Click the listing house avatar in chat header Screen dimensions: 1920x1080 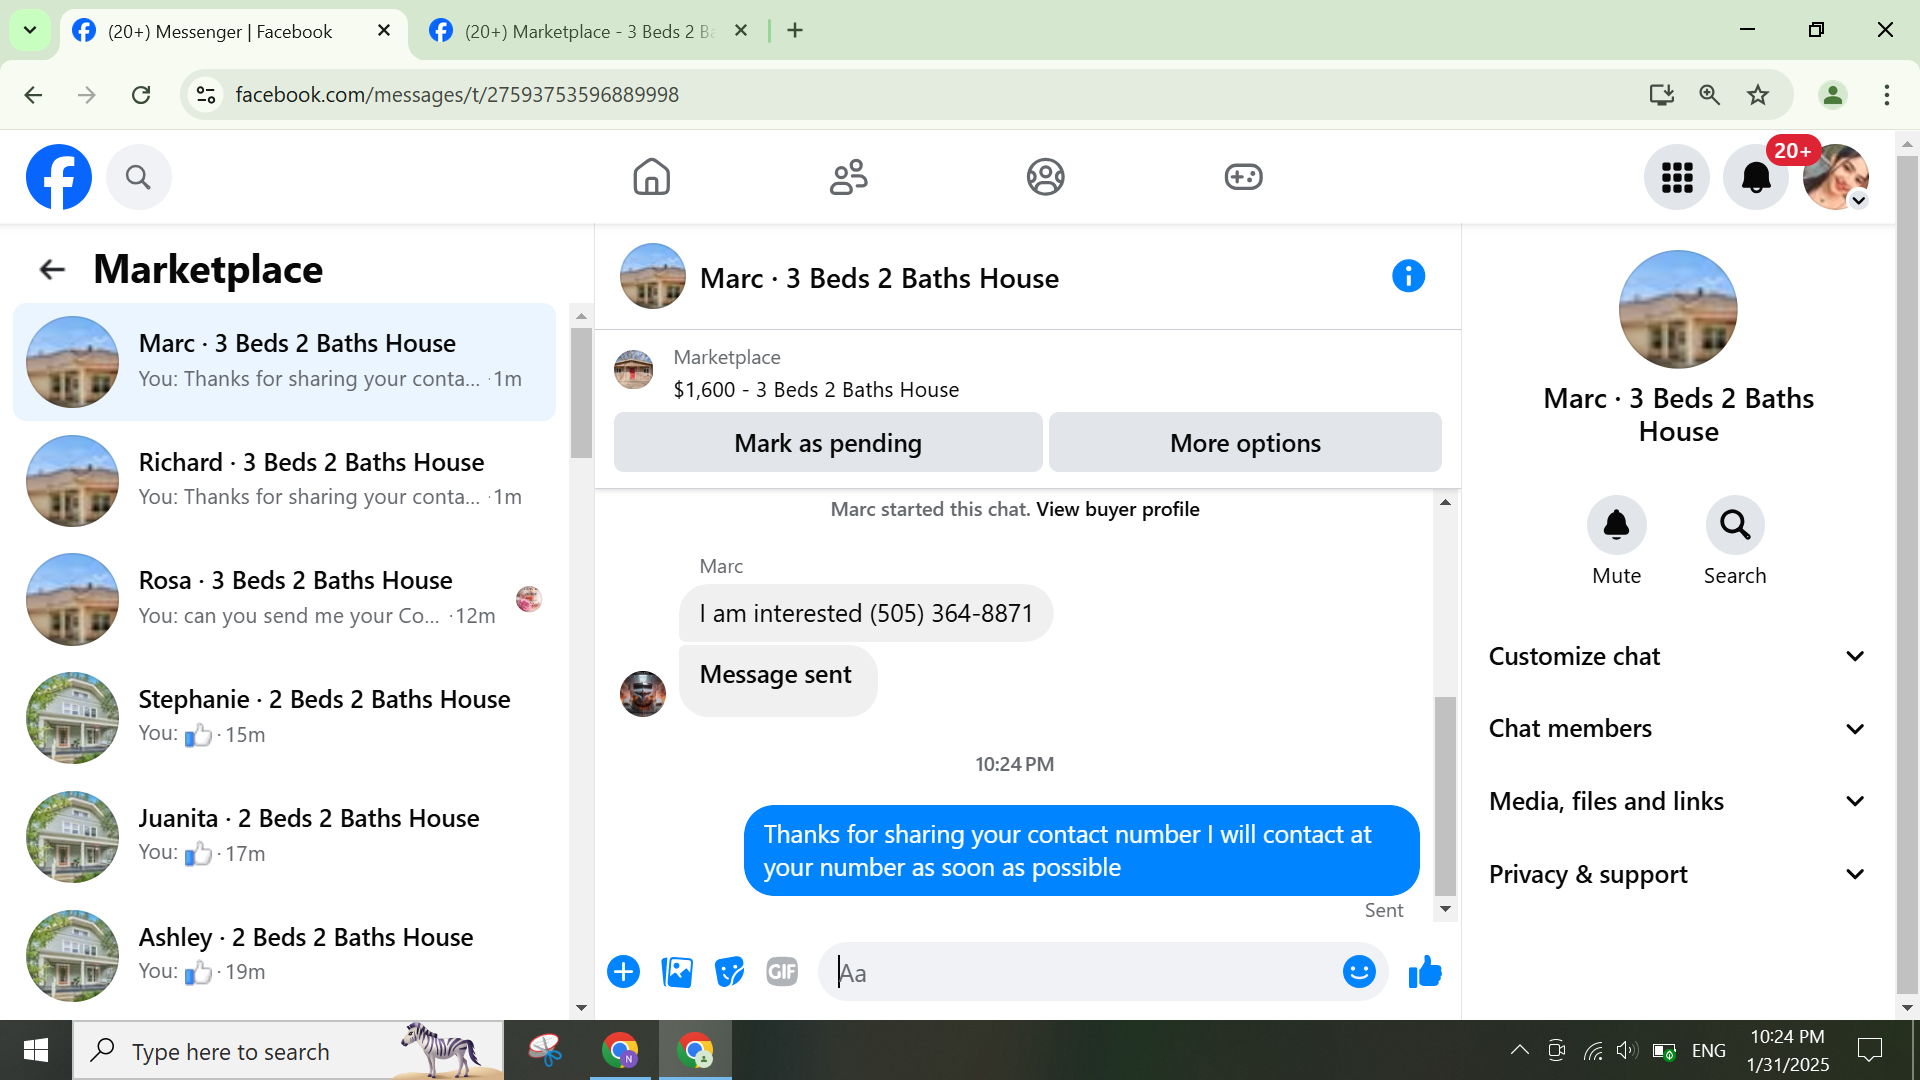click(x=653, y=276)
